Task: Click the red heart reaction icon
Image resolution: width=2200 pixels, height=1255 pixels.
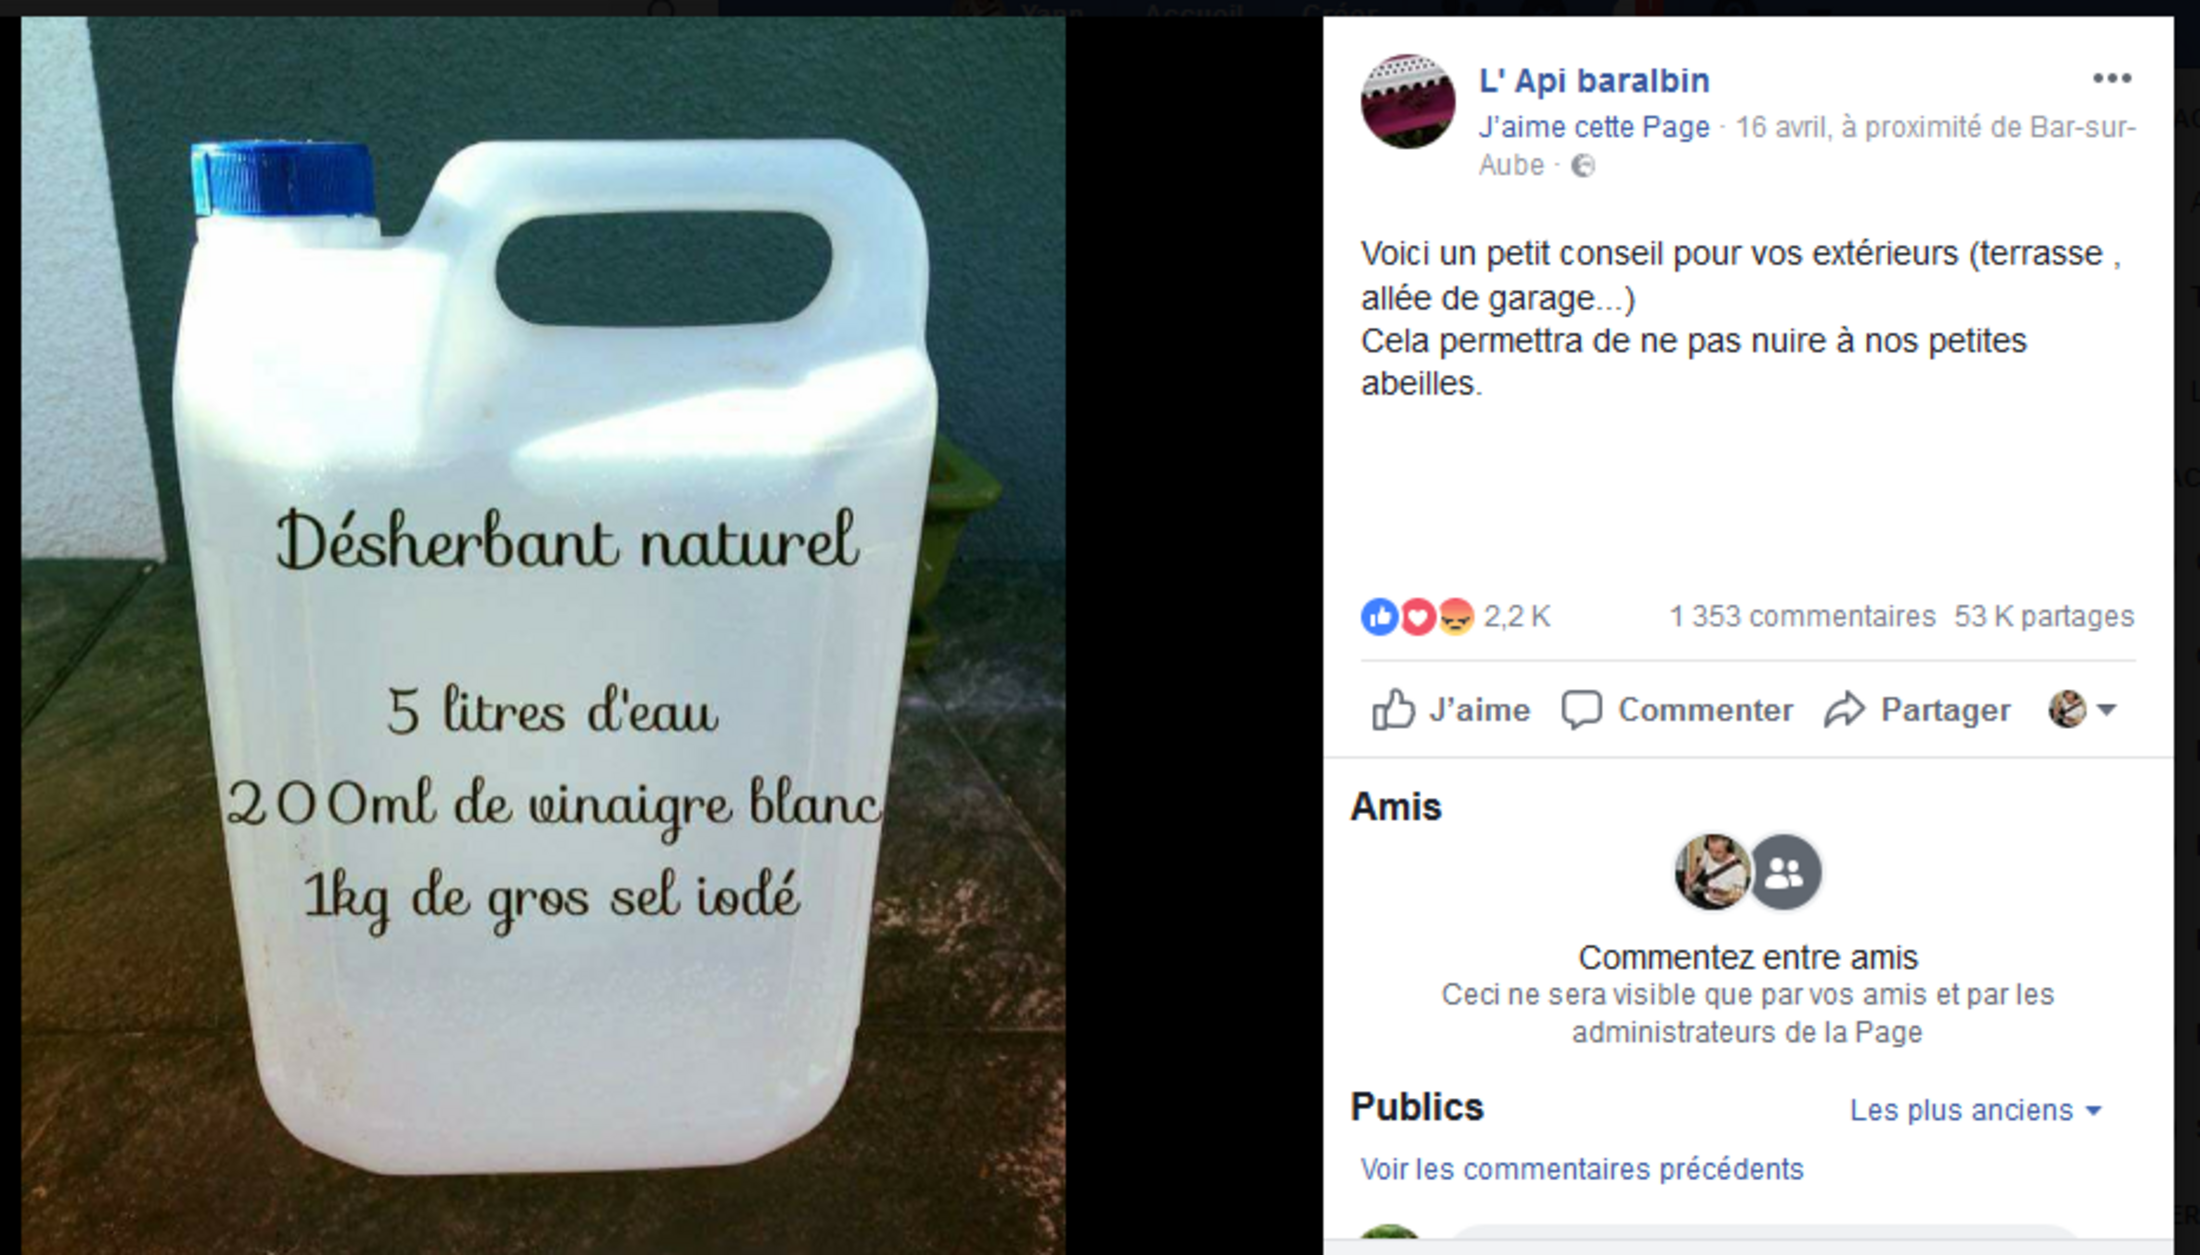Action: click(x=1417, y=617)
